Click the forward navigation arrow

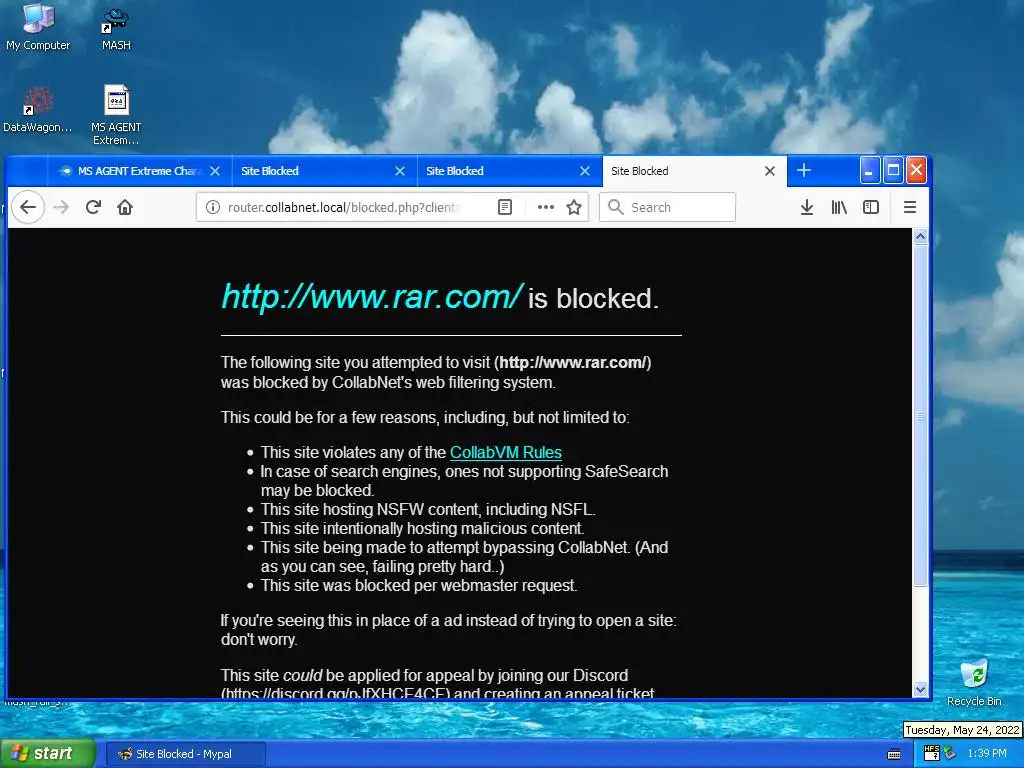tap(61, 207)
